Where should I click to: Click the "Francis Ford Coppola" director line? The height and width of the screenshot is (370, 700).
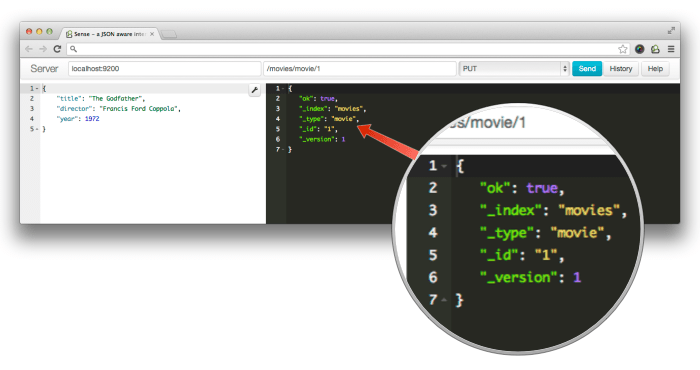coord(118,109)
